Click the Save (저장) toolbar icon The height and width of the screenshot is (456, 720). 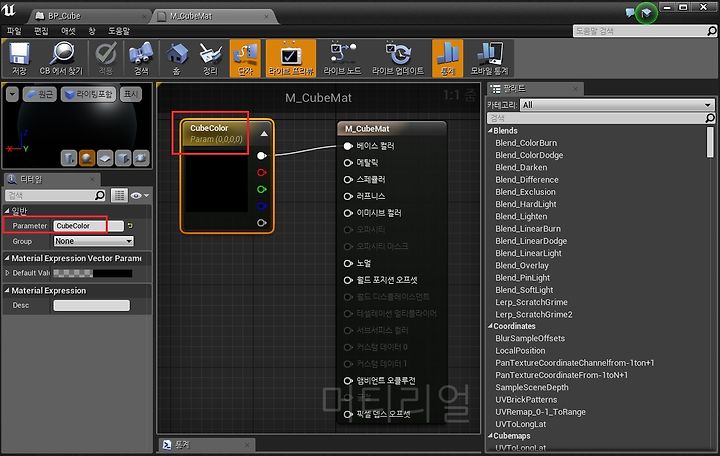pos(19,58)
